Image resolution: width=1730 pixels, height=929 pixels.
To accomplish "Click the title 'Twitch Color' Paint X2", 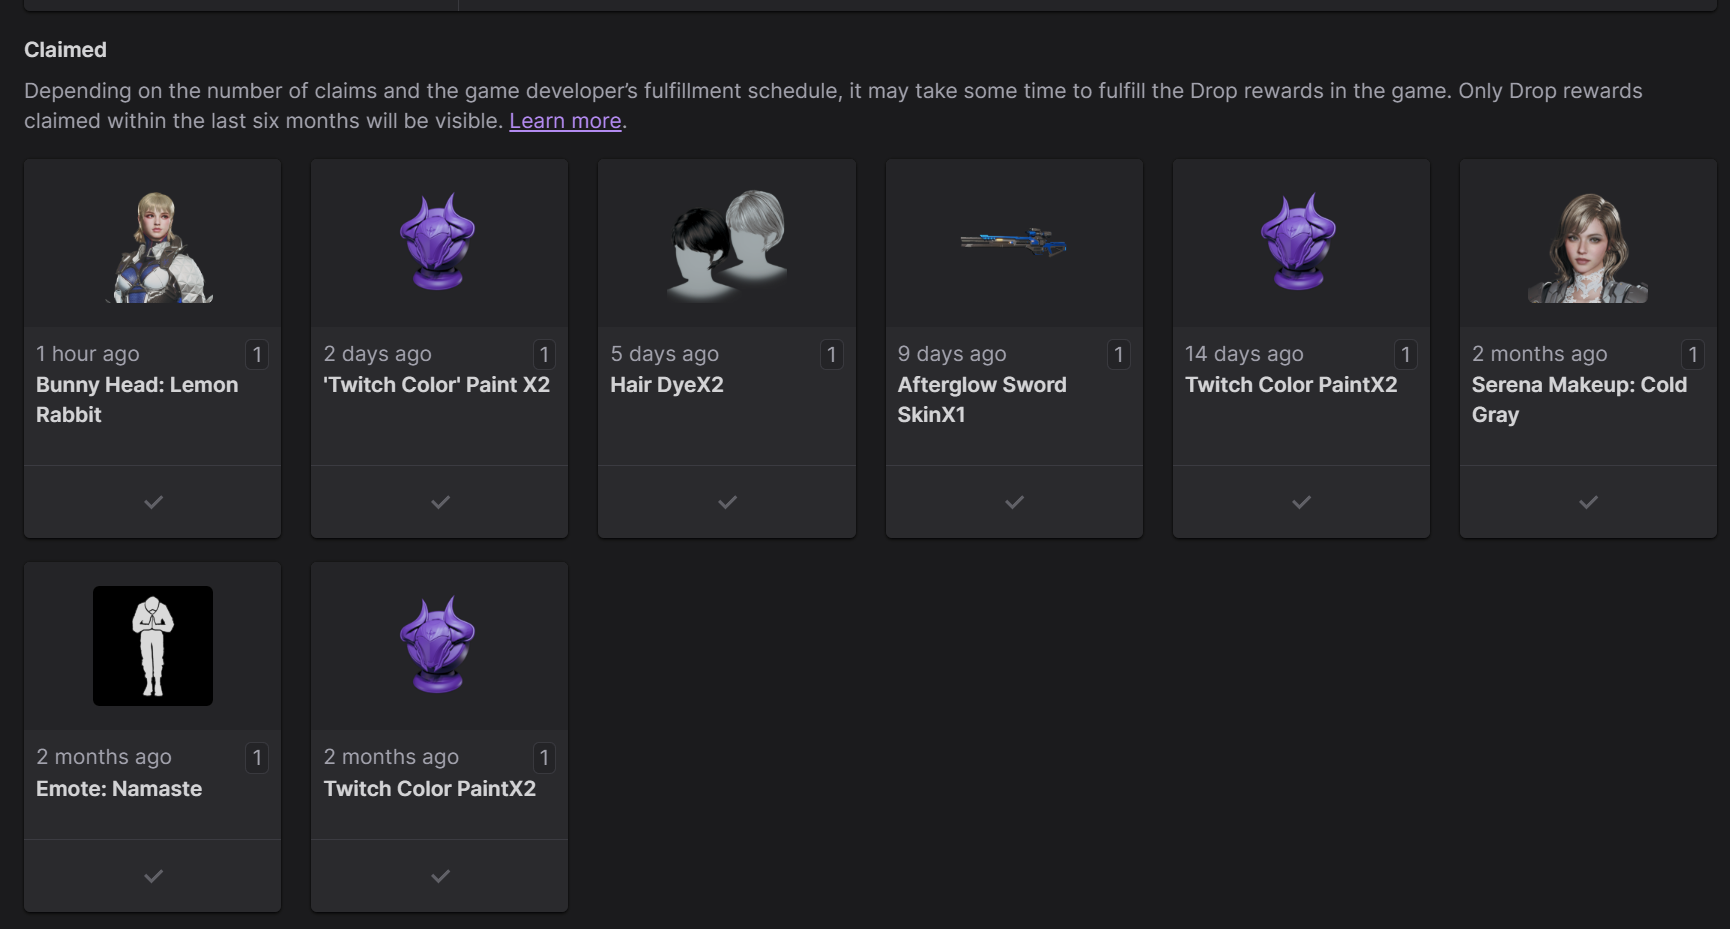I will (437, 385).
